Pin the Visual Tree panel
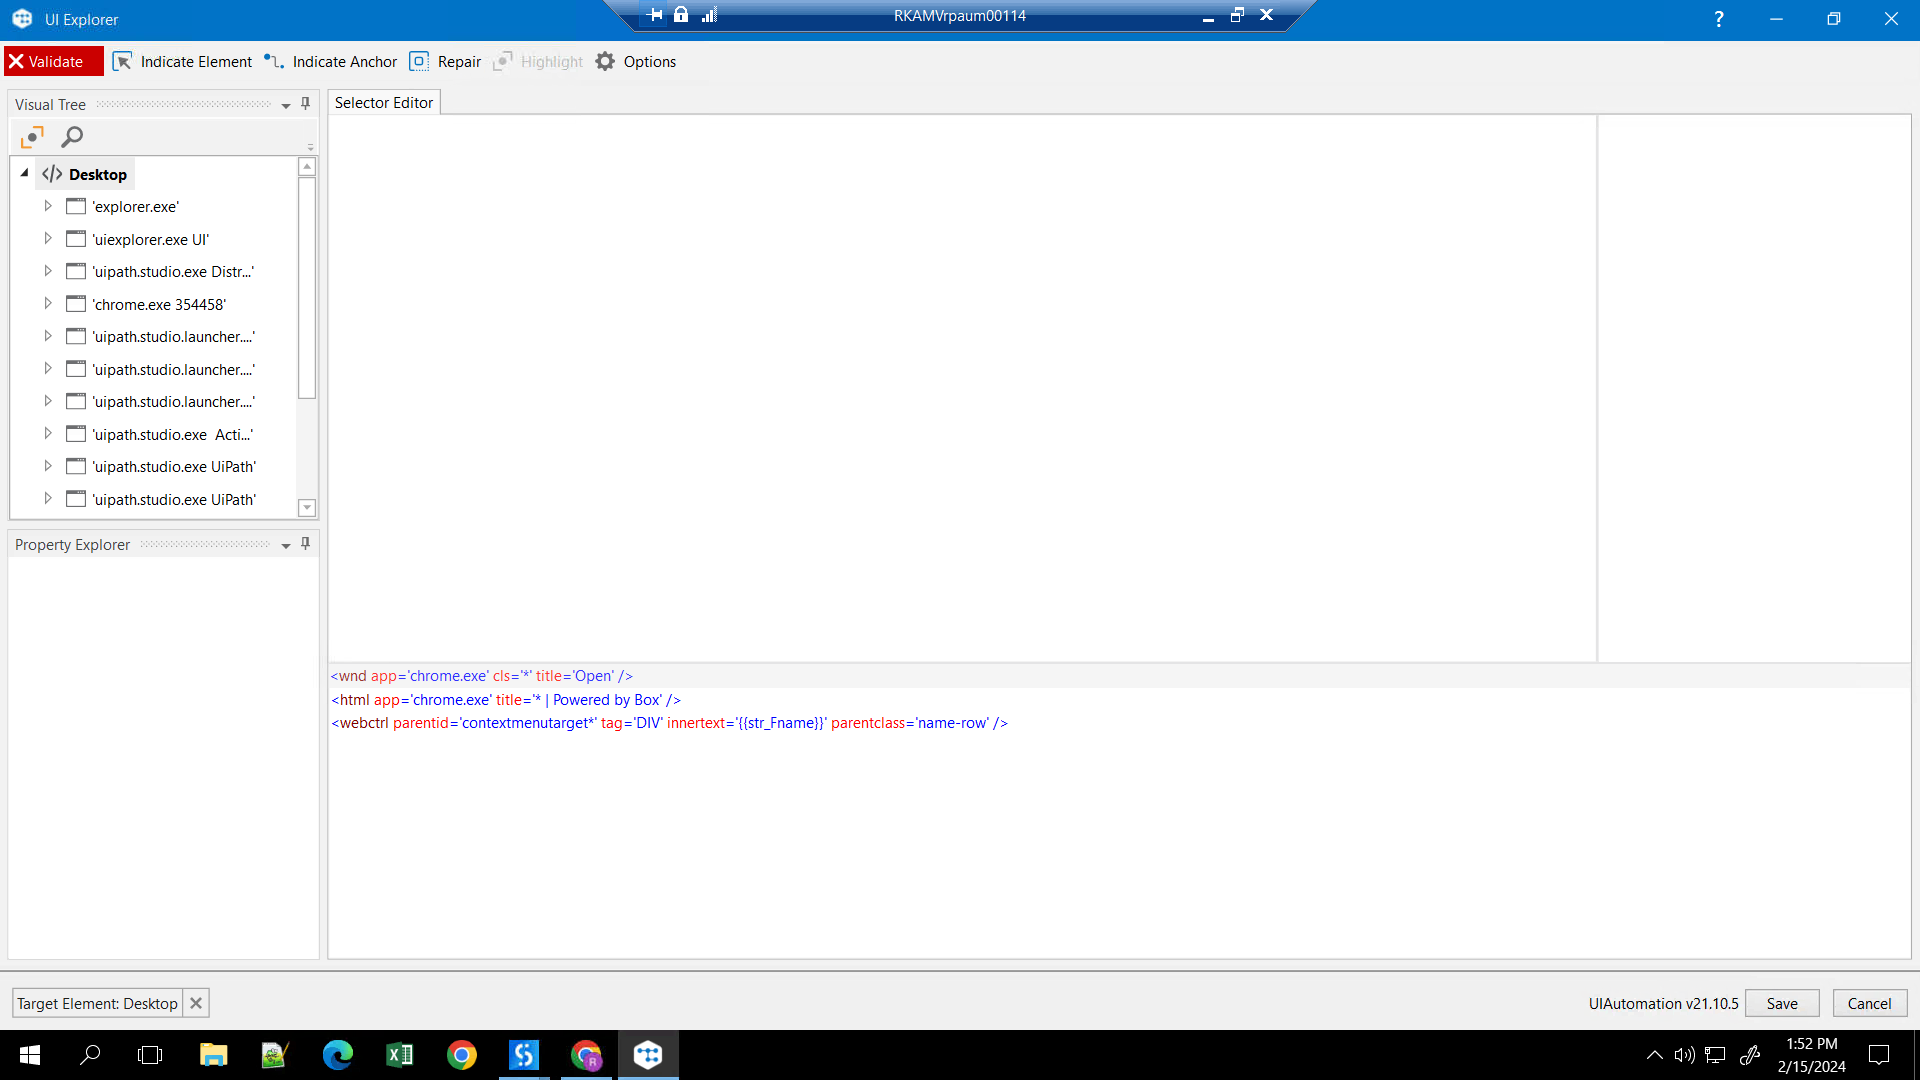 point(306,104)
